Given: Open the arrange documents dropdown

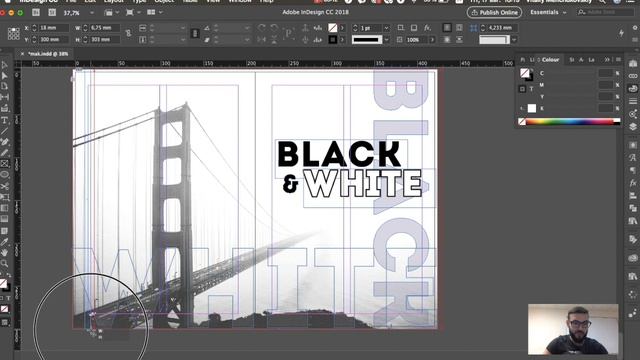Looking at the screenshot, I should 154,13.
